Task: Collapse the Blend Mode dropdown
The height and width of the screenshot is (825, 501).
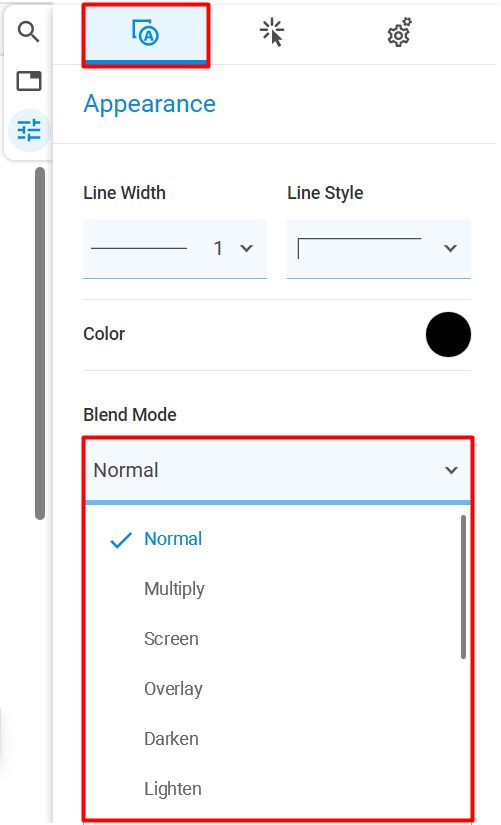Action: 278,470
